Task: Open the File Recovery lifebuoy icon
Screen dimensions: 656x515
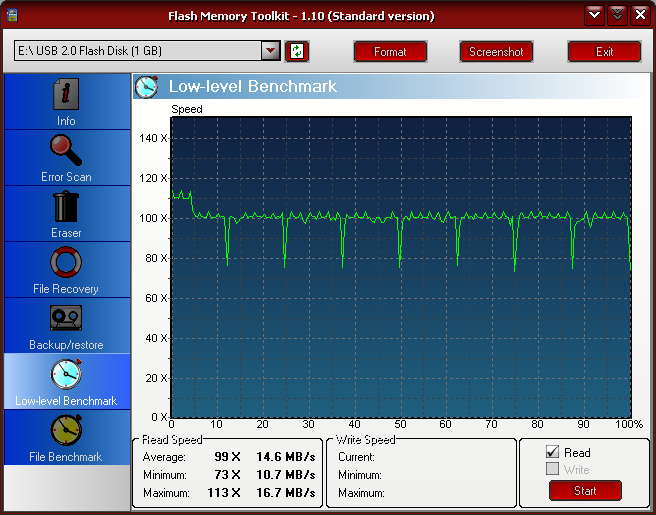Action: (x=66, y=262)
